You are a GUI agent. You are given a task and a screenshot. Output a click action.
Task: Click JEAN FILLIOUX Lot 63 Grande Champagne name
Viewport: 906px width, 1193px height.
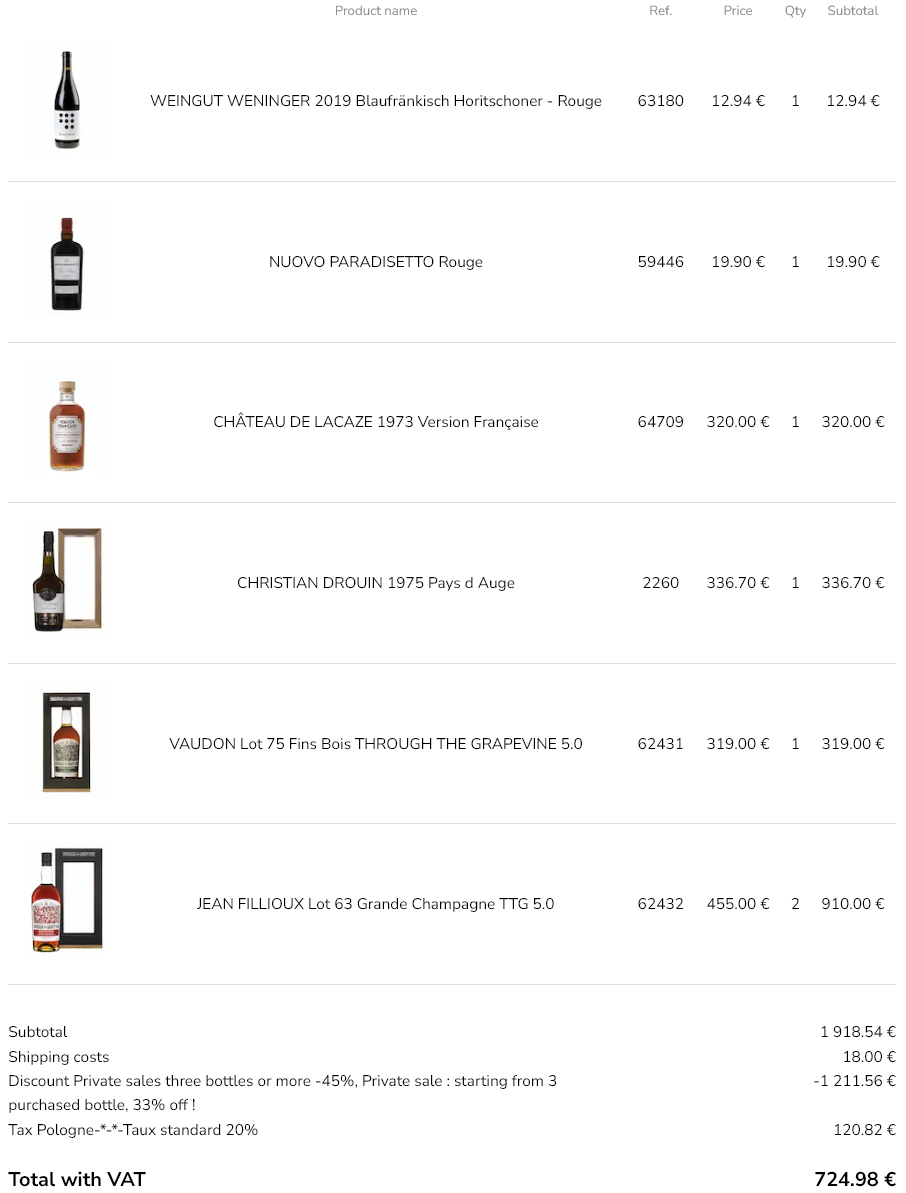[x=375, y=904]
